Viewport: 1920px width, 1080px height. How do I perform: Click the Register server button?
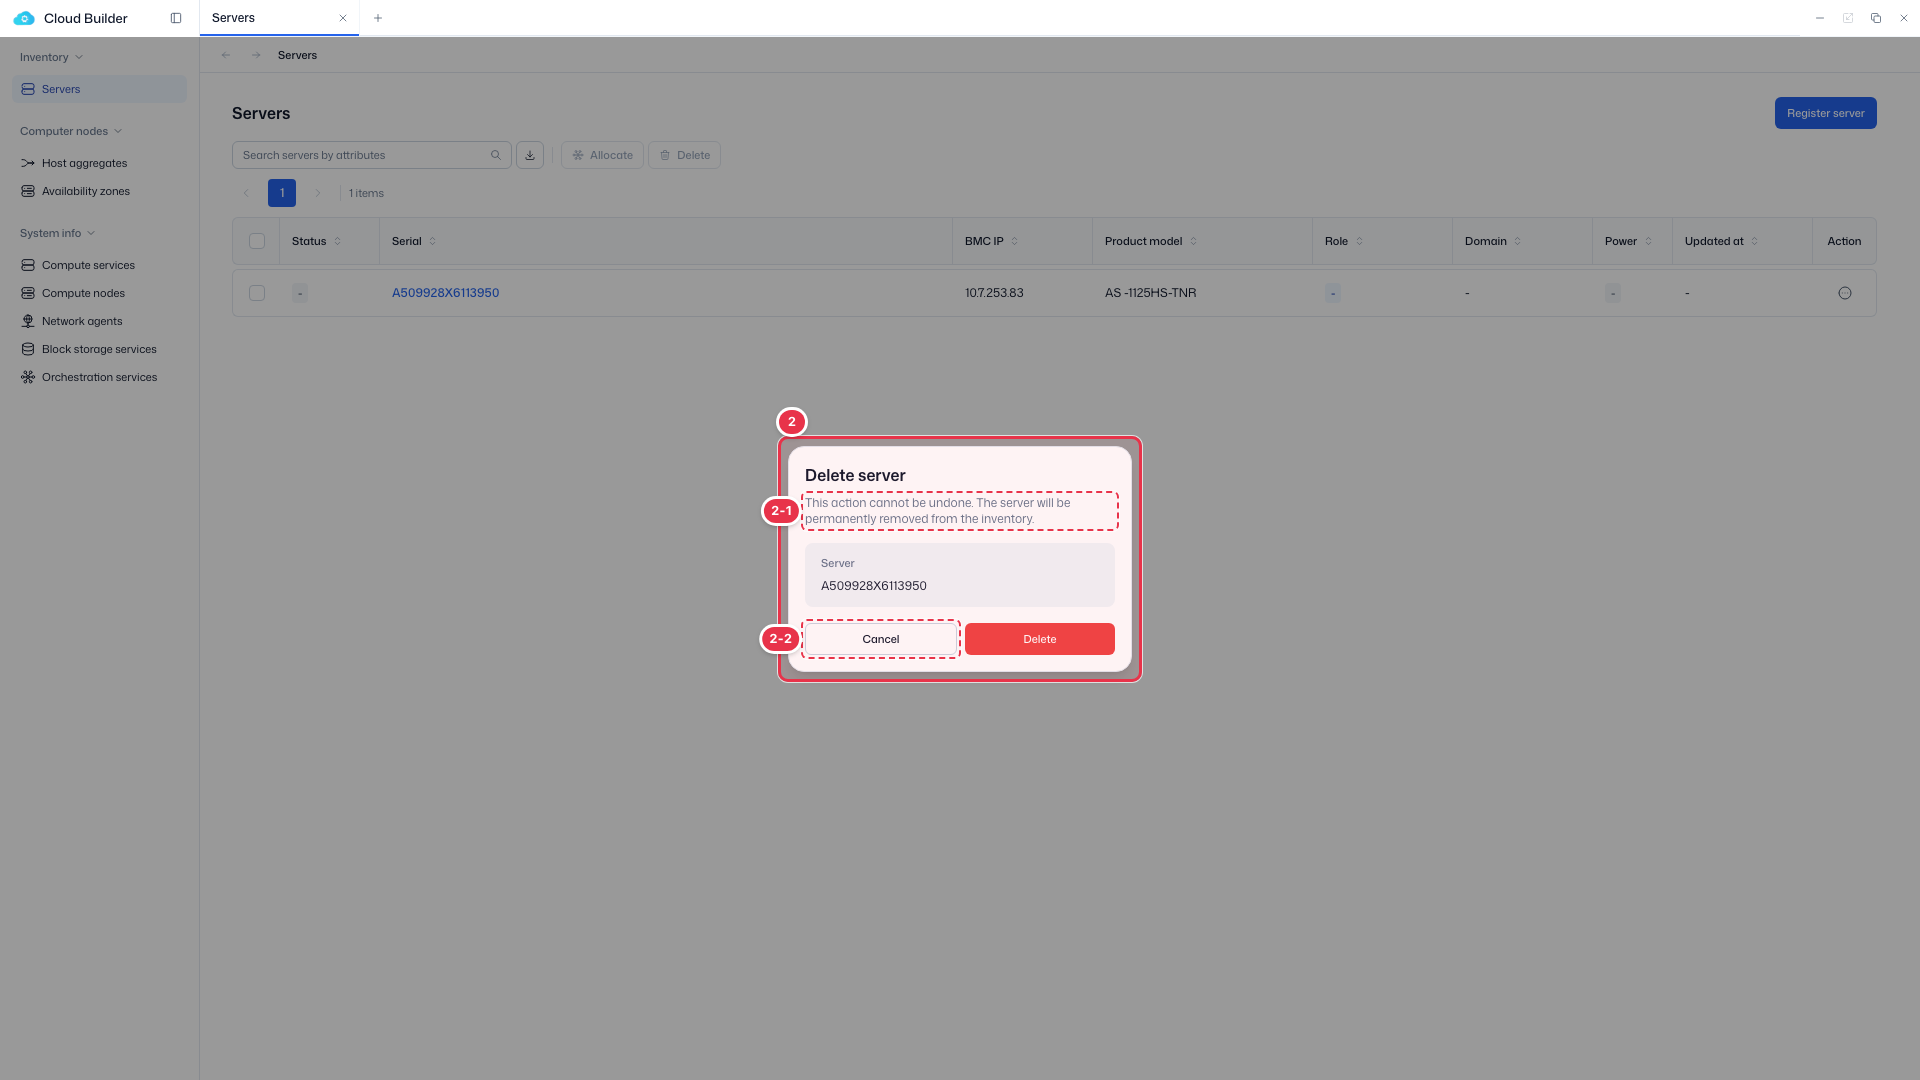[x=1825, y=113]
